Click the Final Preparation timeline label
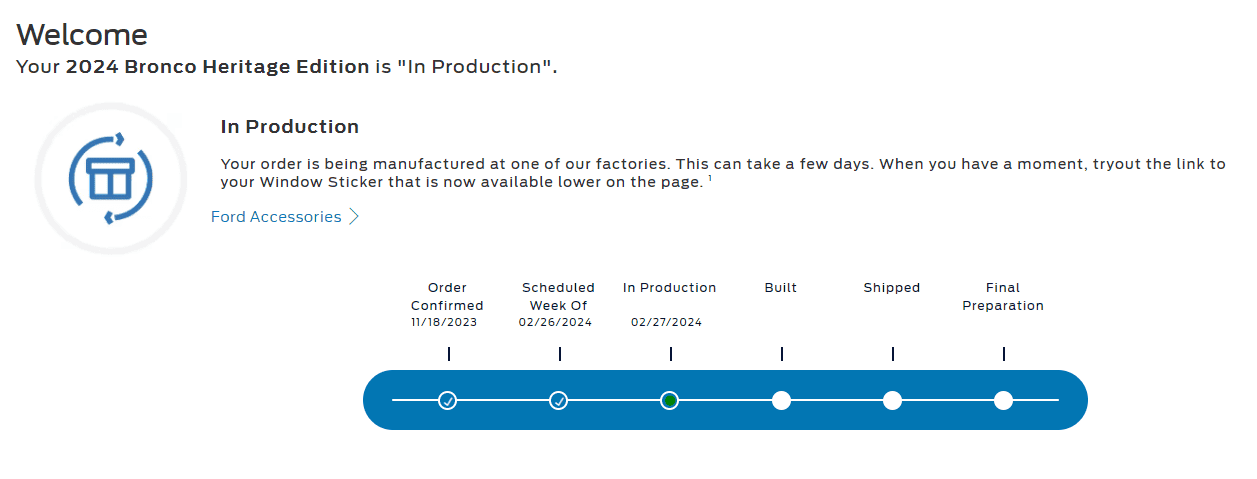The height and width of the screenshot is (479, 1257). 1003,297
